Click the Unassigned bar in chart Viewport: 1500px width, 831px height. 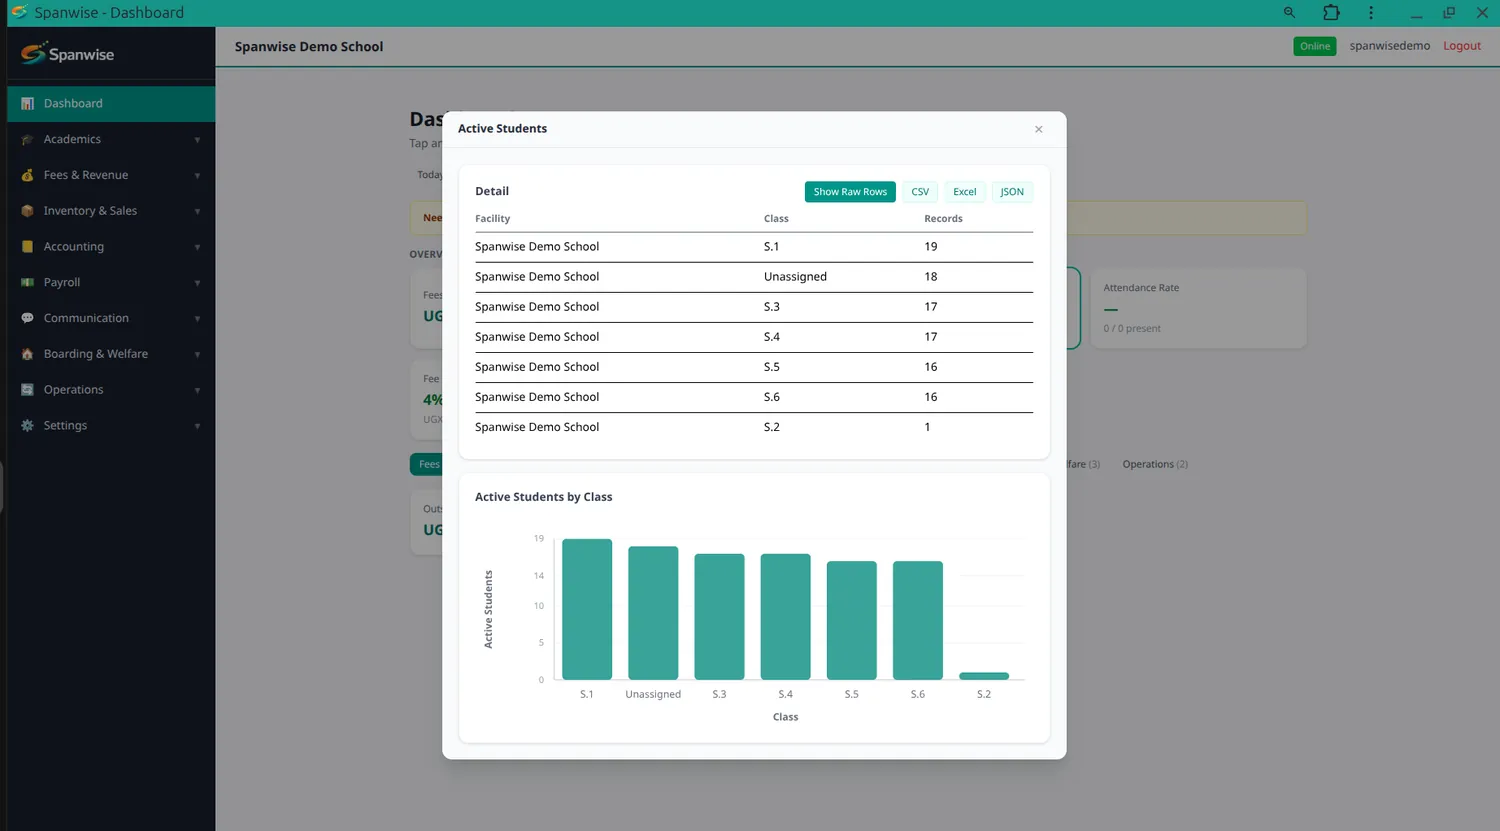[653, 613]
